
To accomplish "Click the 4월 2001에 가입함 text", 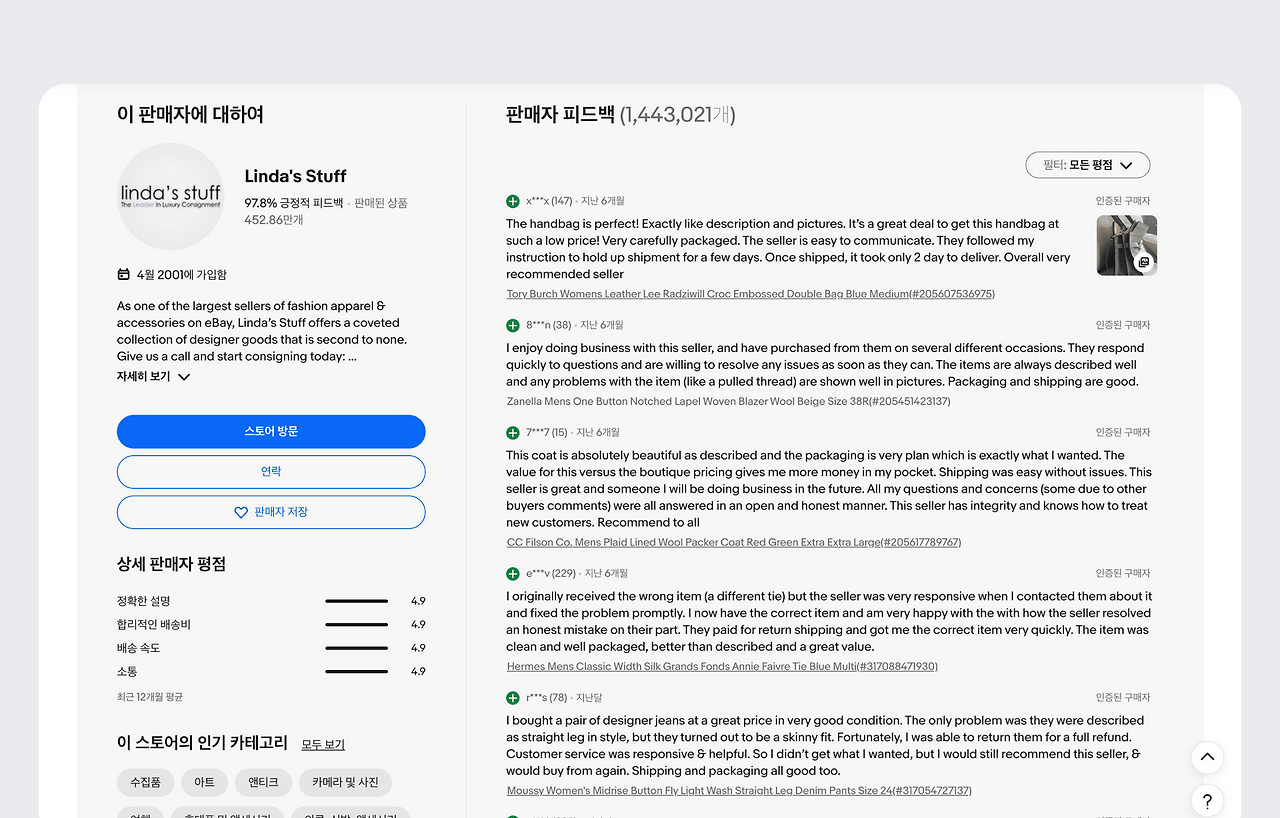I will click(182, 274).
